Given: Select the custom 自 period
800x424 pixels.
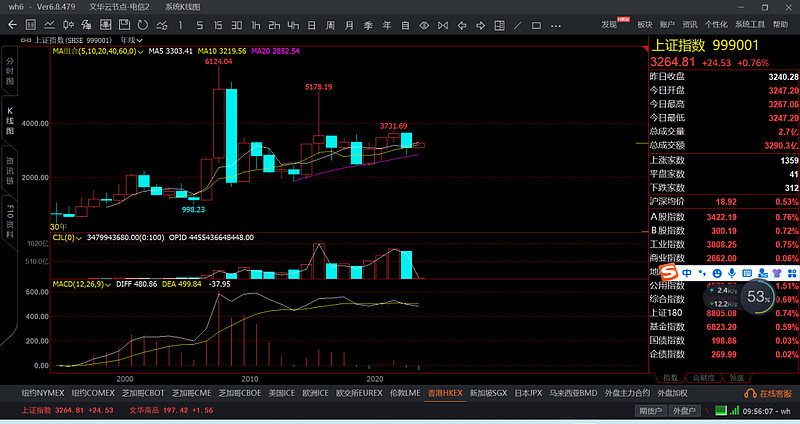Looking at the screenshot, I should 406,25.
